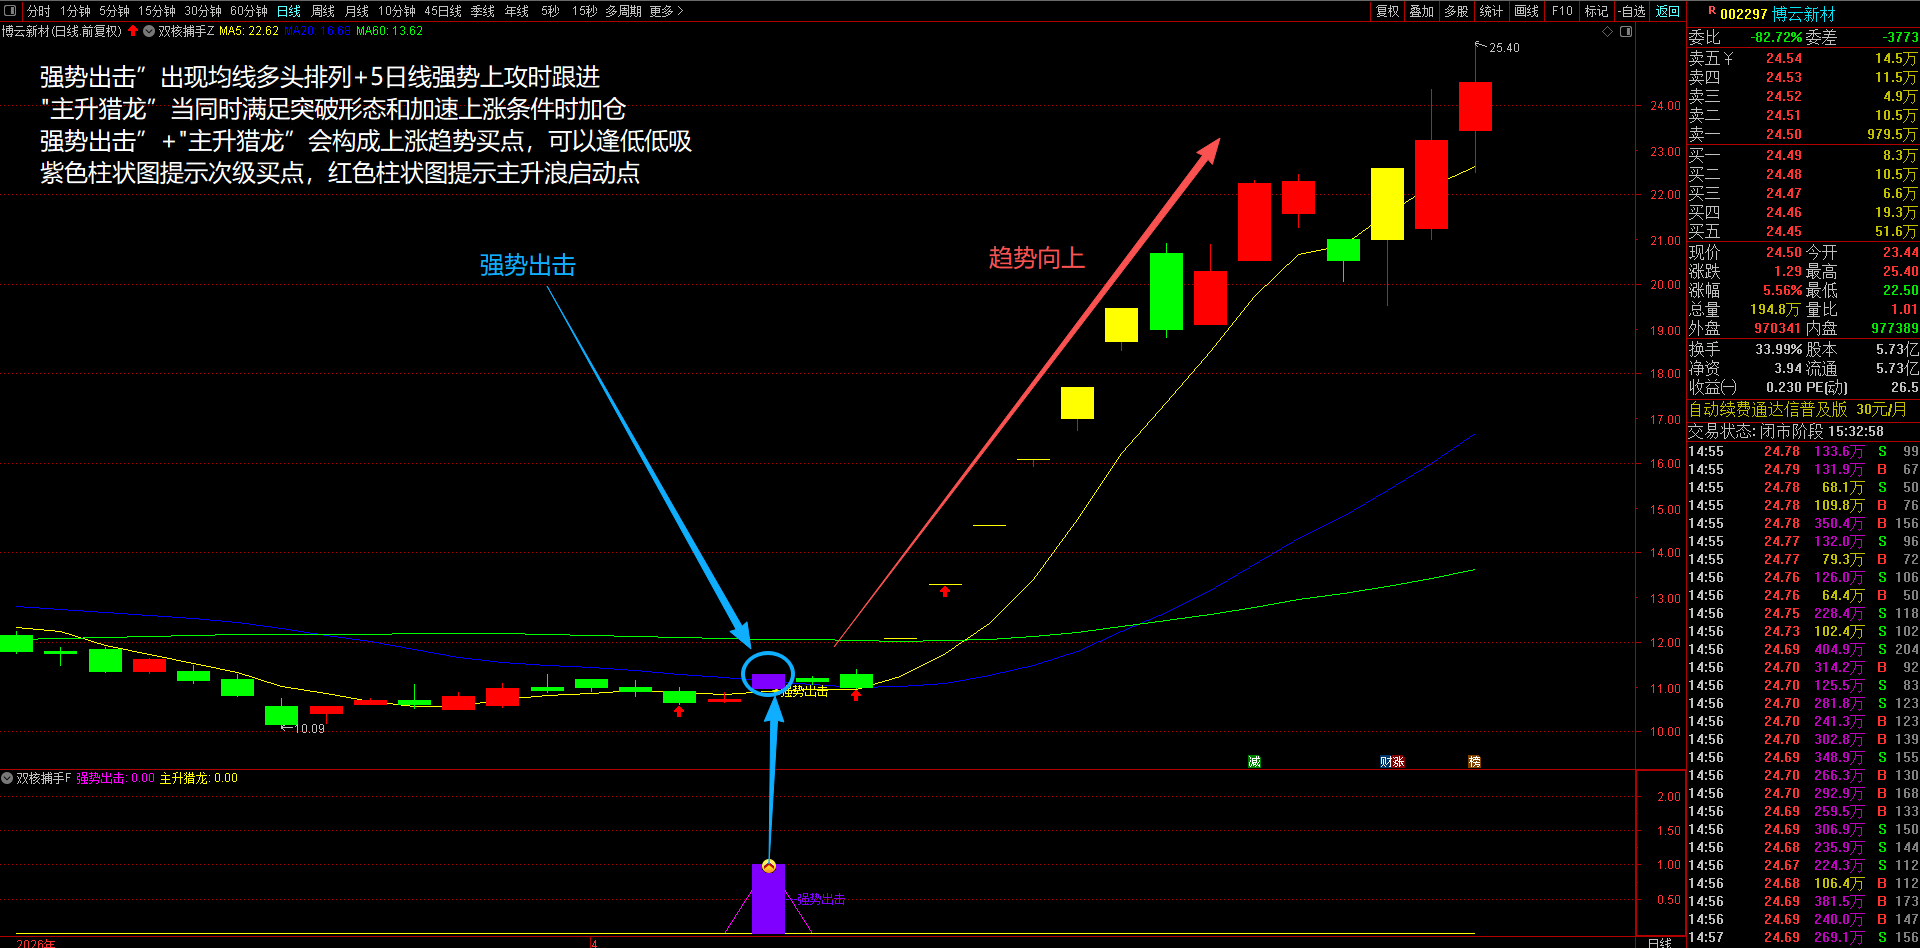Screen dimensions: 1920x948
Task: Click the 减 marker icon on timeline
Action: (1254, 762)
